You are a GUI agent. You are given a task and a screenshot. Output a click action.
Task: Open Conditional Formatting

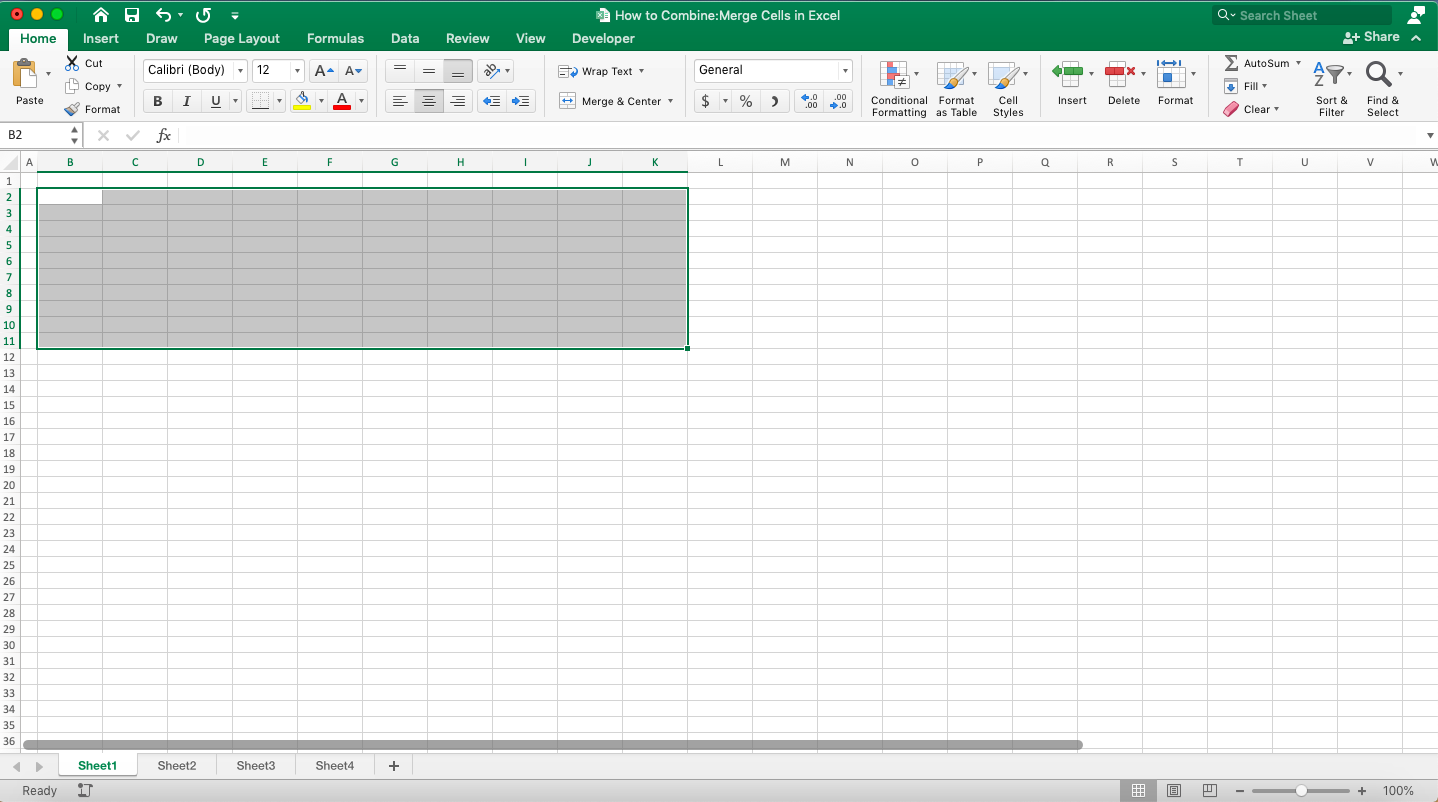899,89
